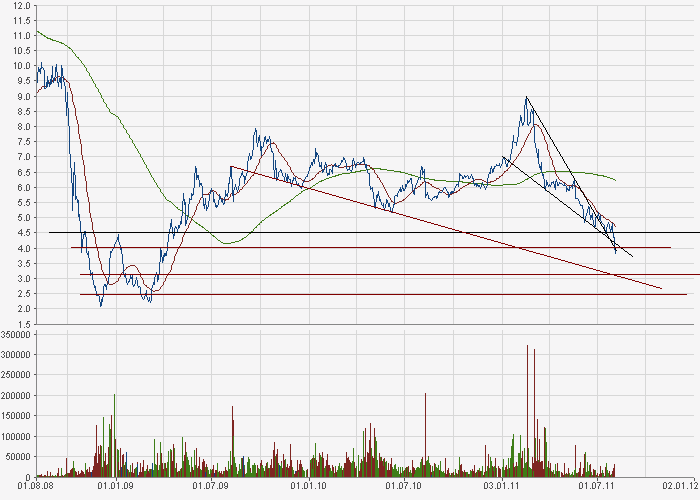This screenshot has height=500, width=700.
Task: Click the black horizontal line at 4.5
Action: pyautogui.click(x=374, y=233)
